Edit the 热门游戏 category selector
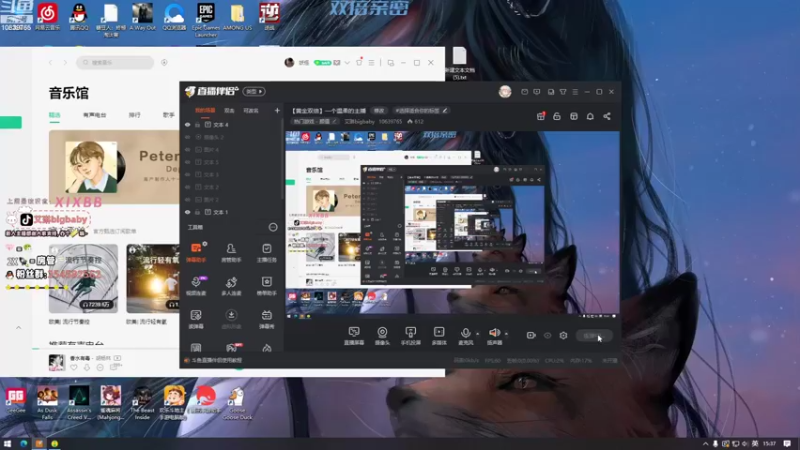Viewport: 800px width, 450px height. [315, 121]
